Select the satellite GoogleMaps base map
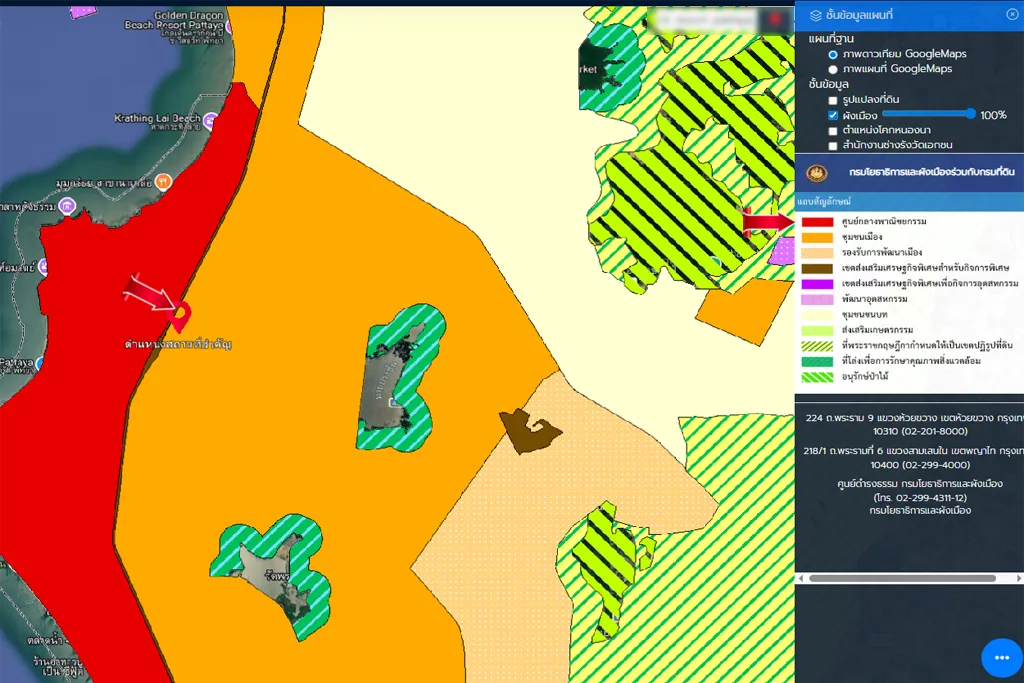Viewport: 1024px width, 683px height. [833, 54]
